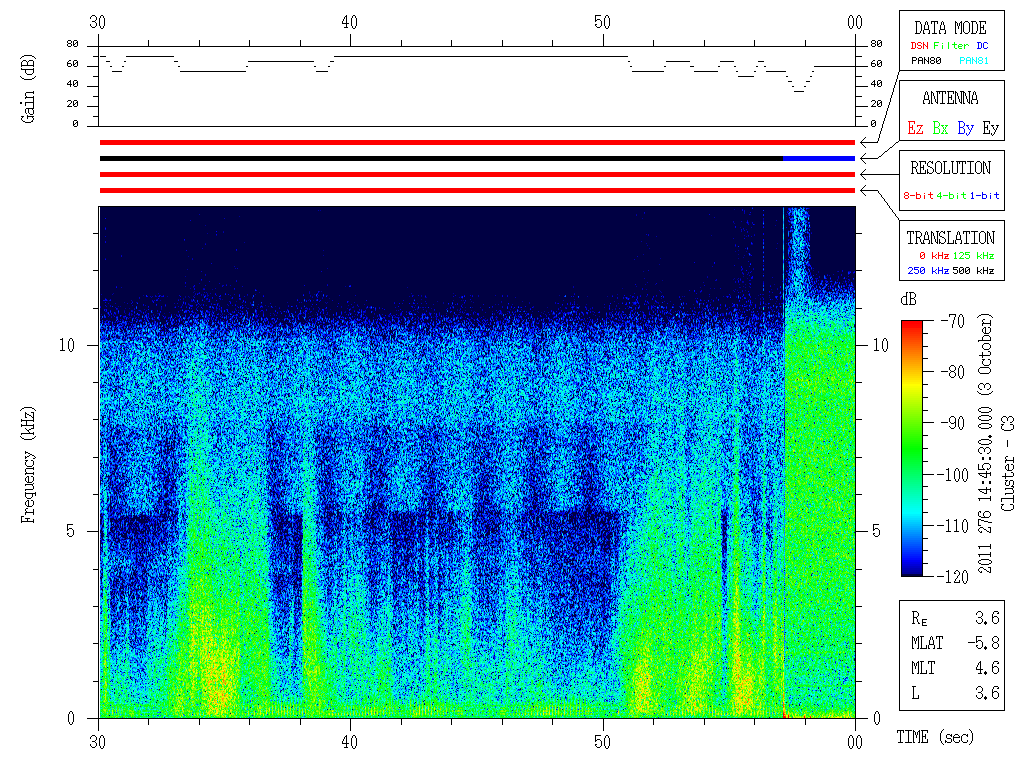Image resolution: width=1024 pixels, height=768 pixels.
Task: Click the 10 kHz label on the left frequency axis
Action: tap(67, 345)
